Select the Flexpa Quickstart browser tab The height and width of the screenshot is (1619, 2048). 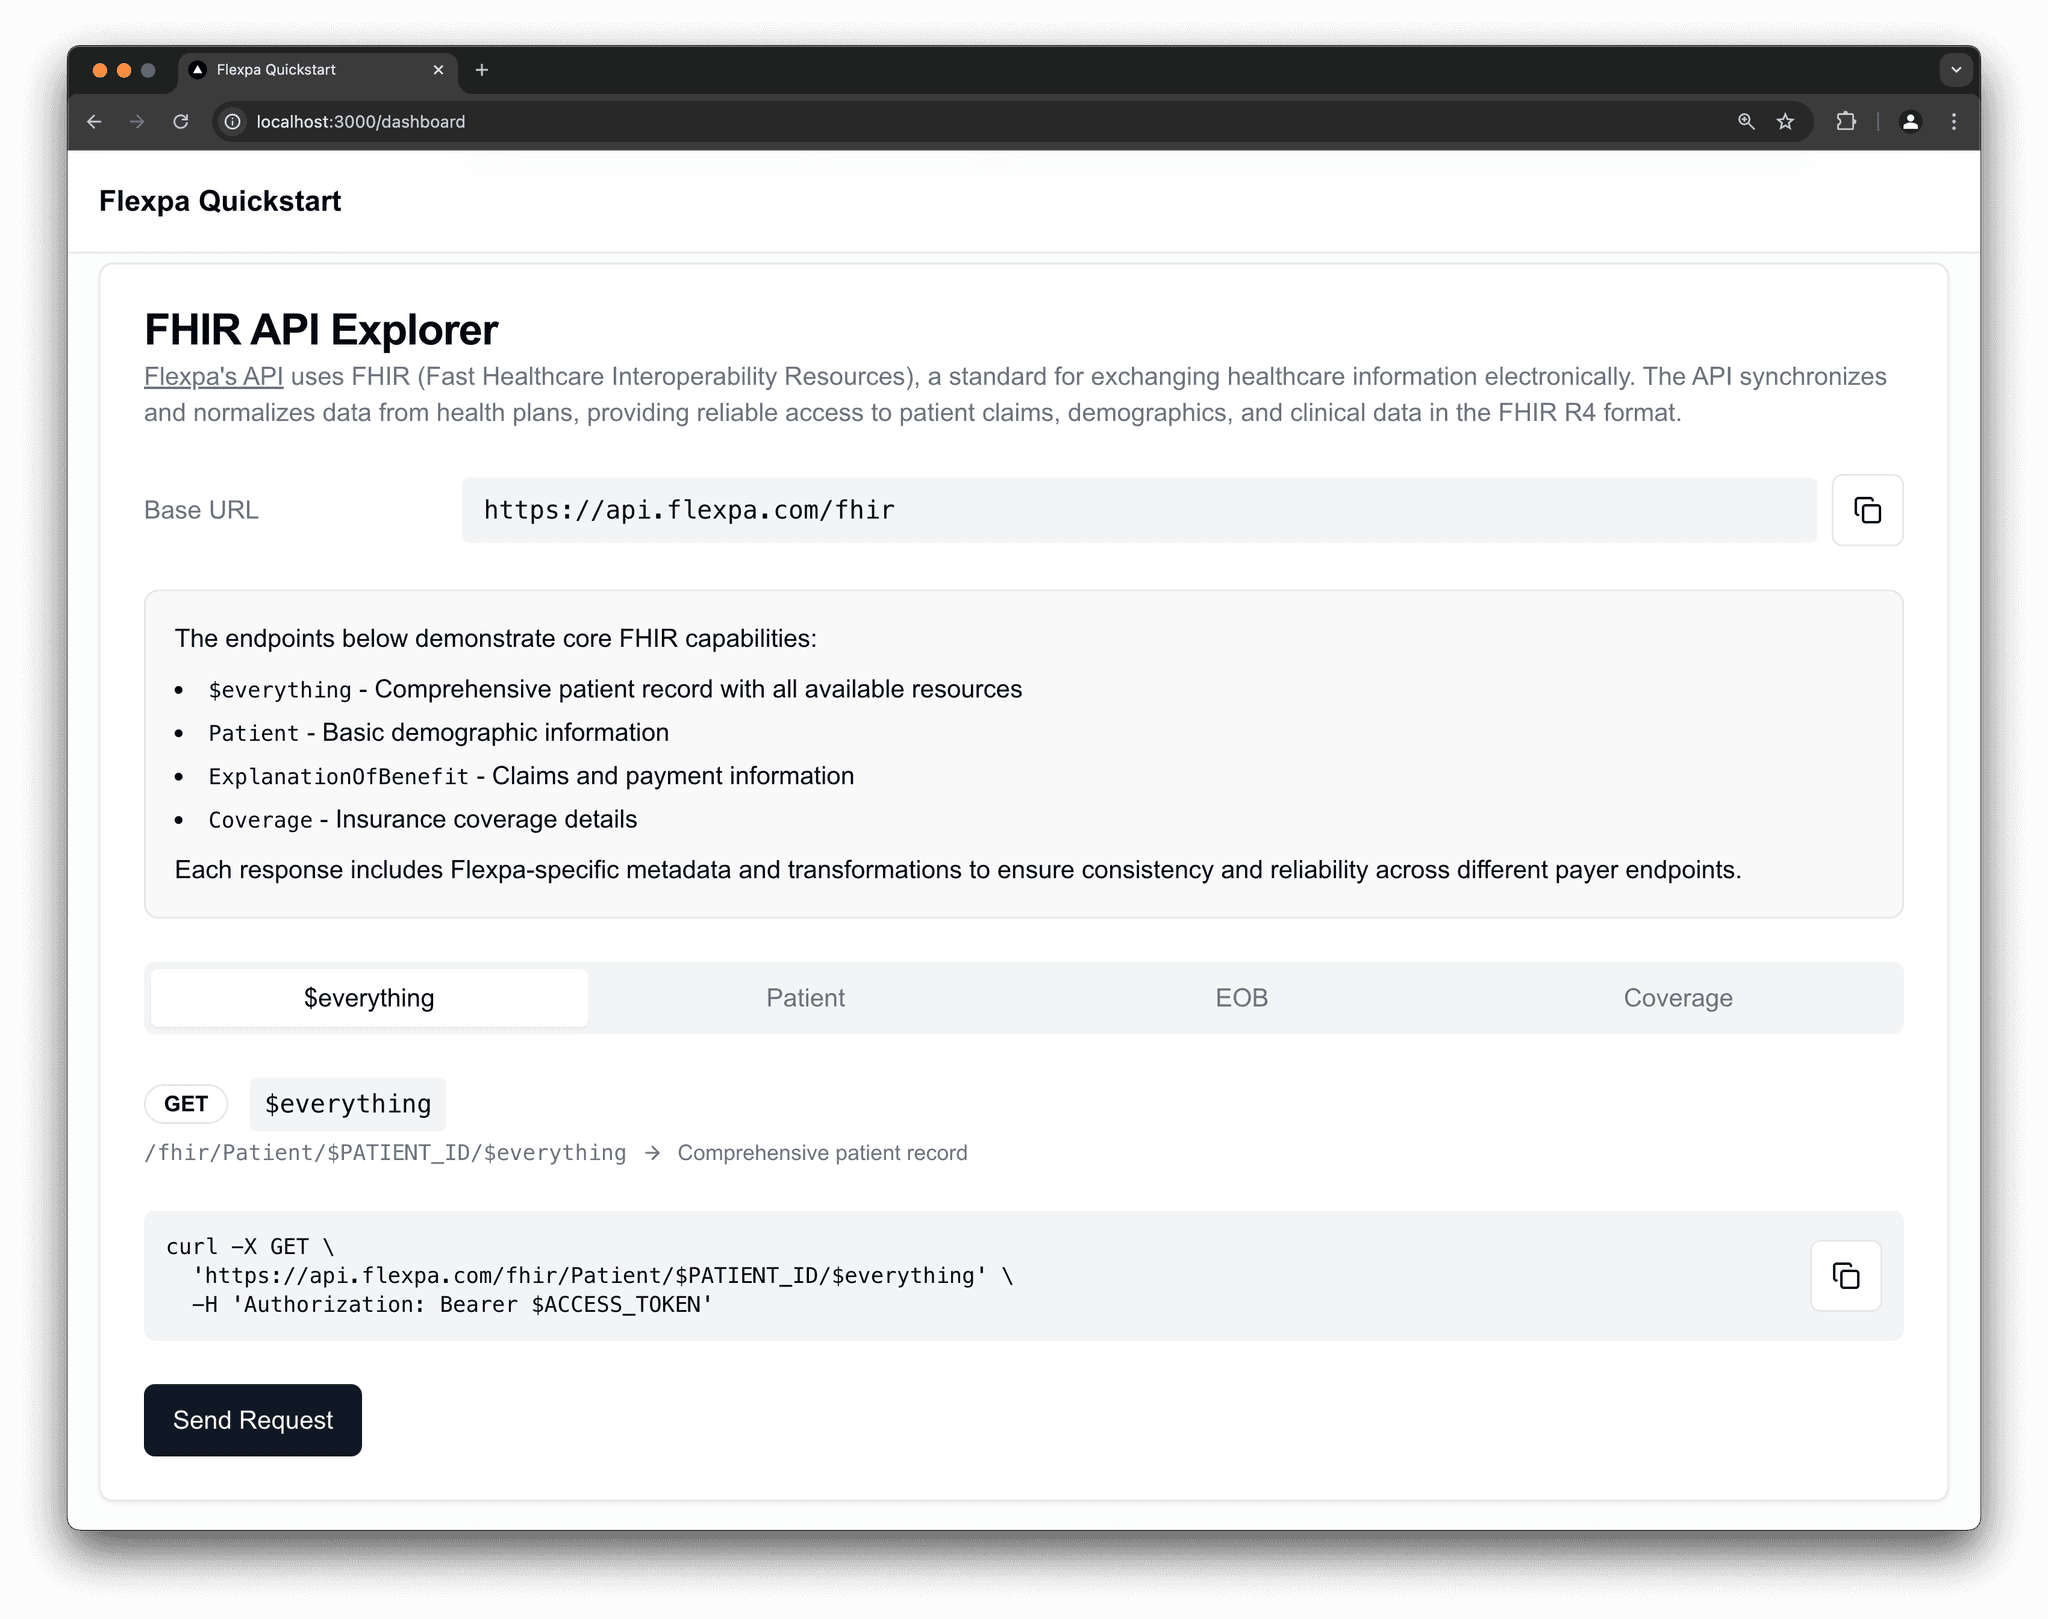[x=318, y=70]
